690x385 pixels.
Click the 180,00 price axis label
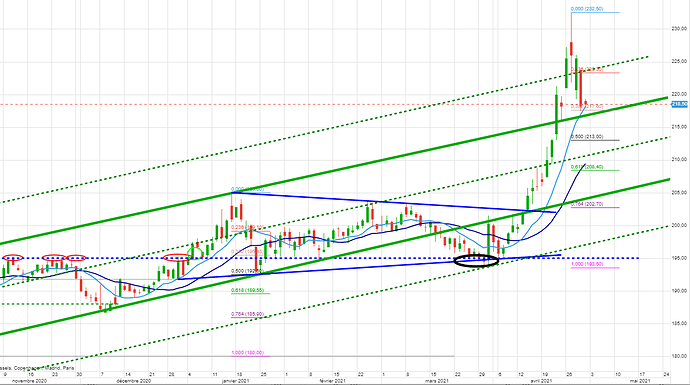(x=679, y=356)
